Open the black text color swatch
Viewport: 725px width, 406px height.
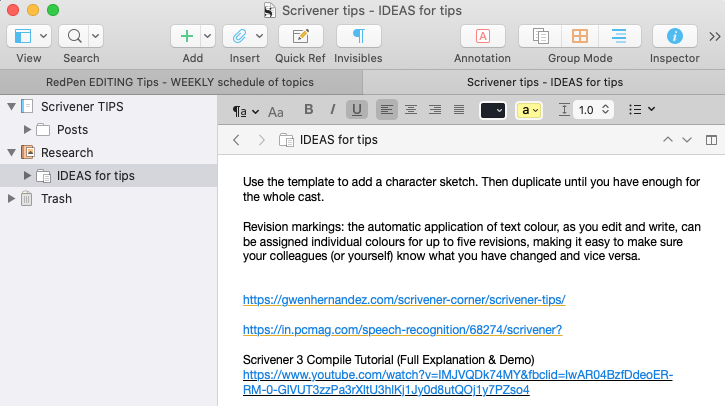coord(493,111)
